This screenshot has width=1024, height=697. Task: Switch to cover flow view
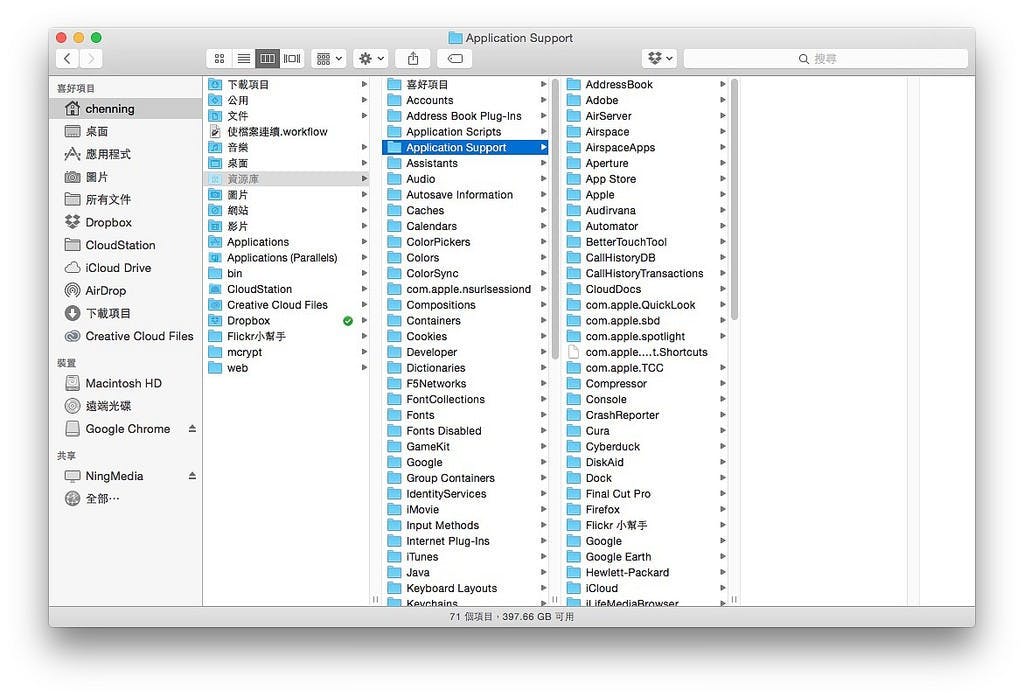tap(292, 59)
